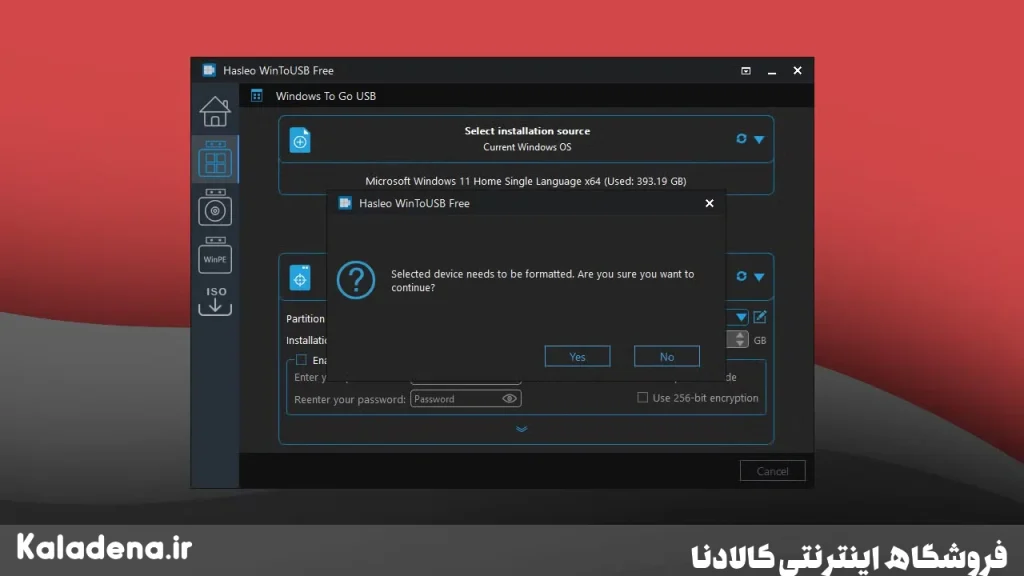Image resolution: width=1024 pixels, height=576 pixels.
Task: Click the Reenter your password field
Action: [465, 398]
